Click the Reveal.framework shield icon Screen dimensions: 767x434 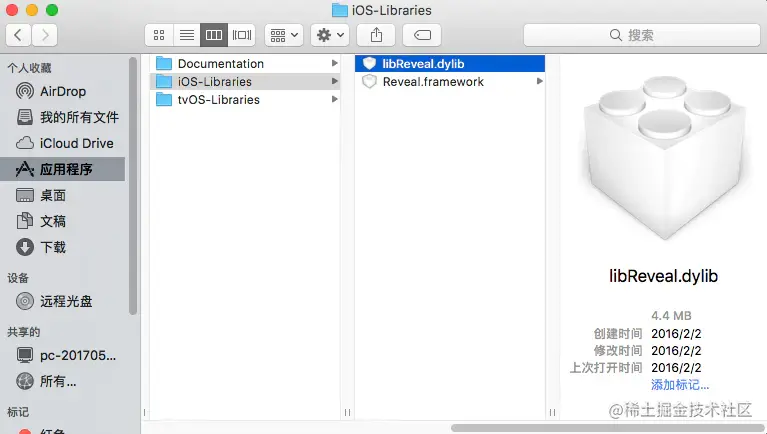(369, 82)
